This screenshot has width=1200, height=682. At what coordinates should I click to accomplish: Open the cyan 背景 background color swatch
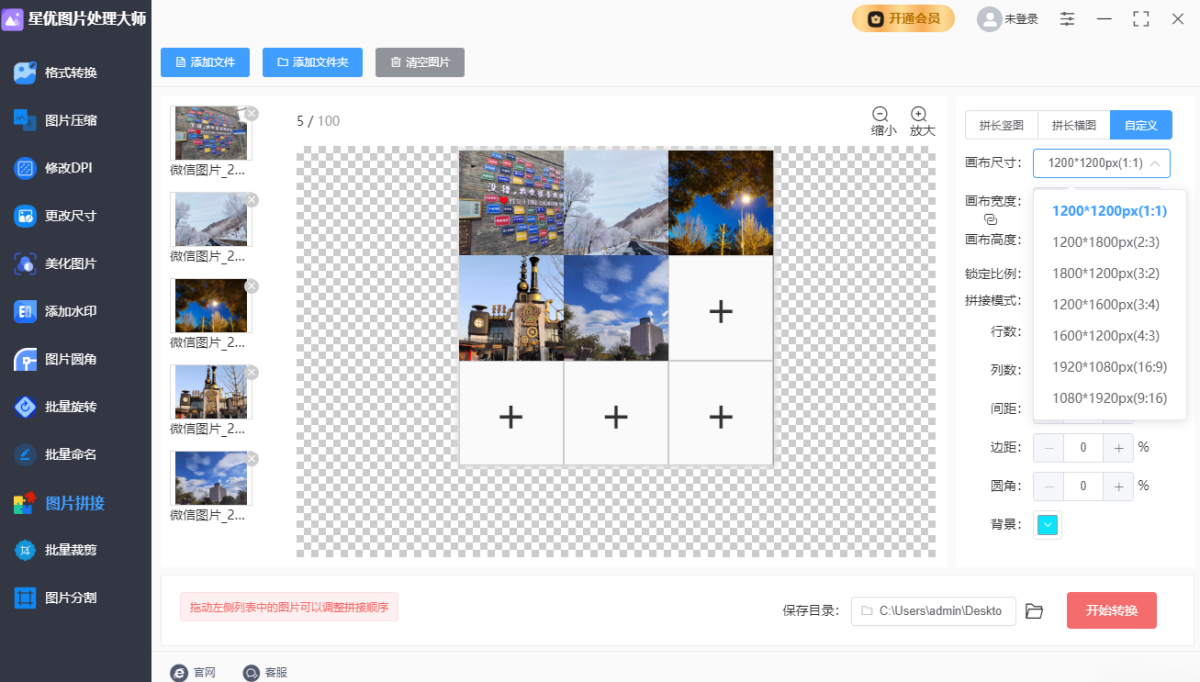point(1047,525)
